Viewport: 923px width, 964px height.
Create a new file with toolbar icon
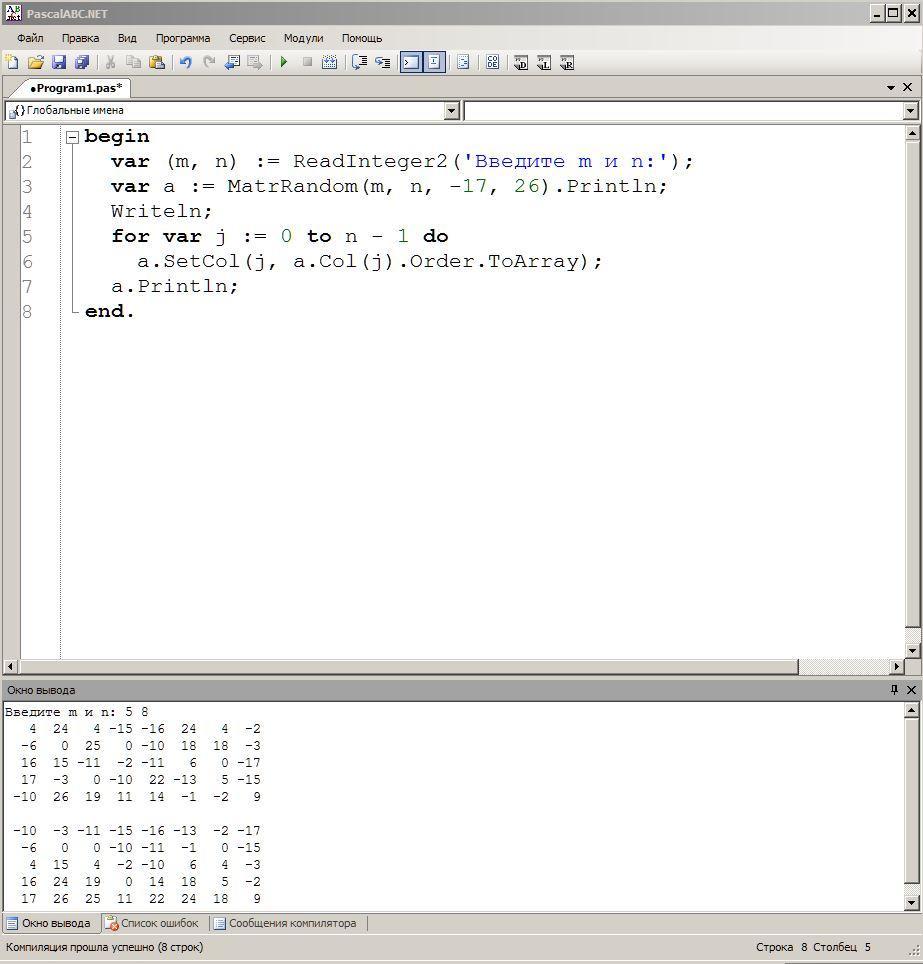pos(12,62)
